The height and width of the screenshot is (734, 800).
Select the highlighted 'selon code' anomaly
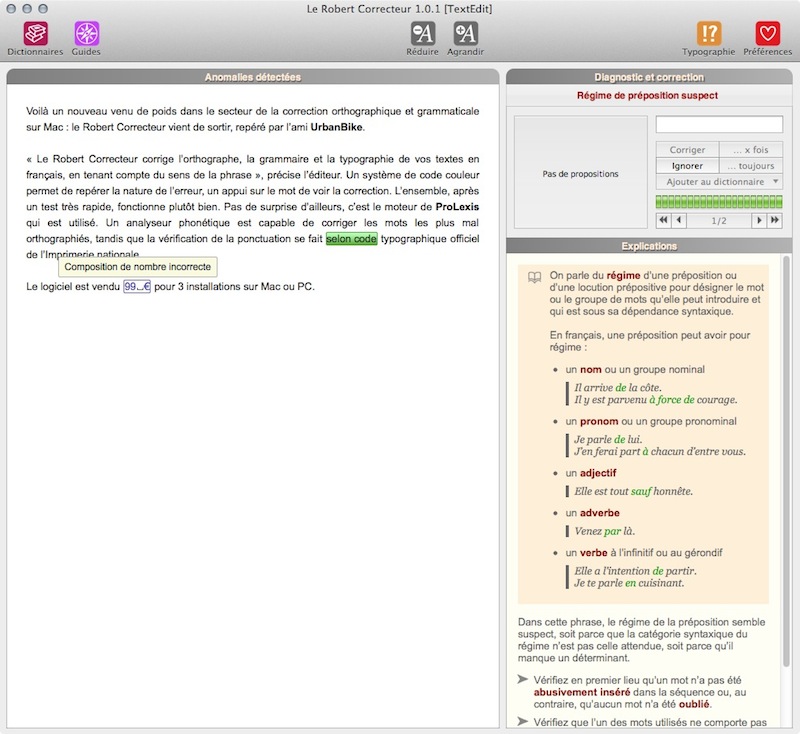click(x=352, y=239)
